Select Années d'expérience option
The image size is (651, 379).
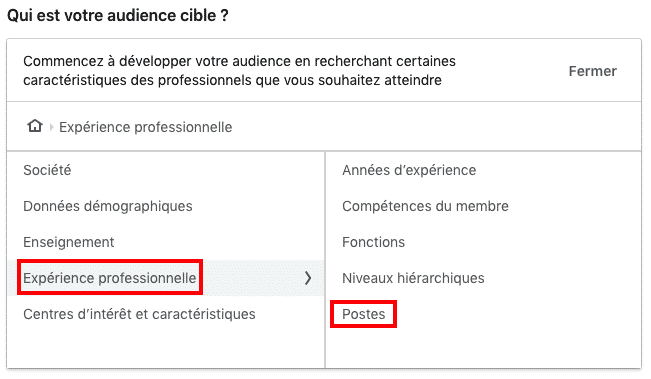pyautogui.click(x=409, y=170)
